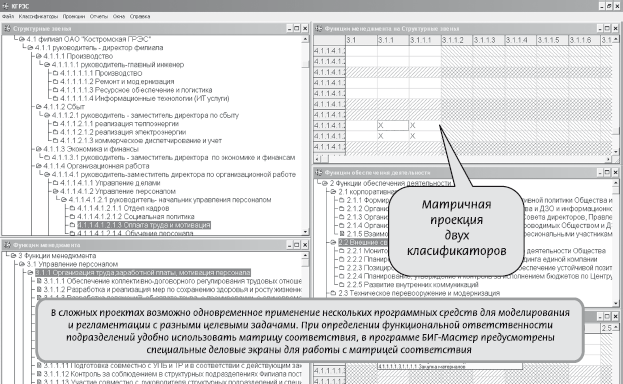
Task: Select 4.1.1.4.1.2.1.3 Оплата труда и мотивация
Action: (x=143, y=225)
